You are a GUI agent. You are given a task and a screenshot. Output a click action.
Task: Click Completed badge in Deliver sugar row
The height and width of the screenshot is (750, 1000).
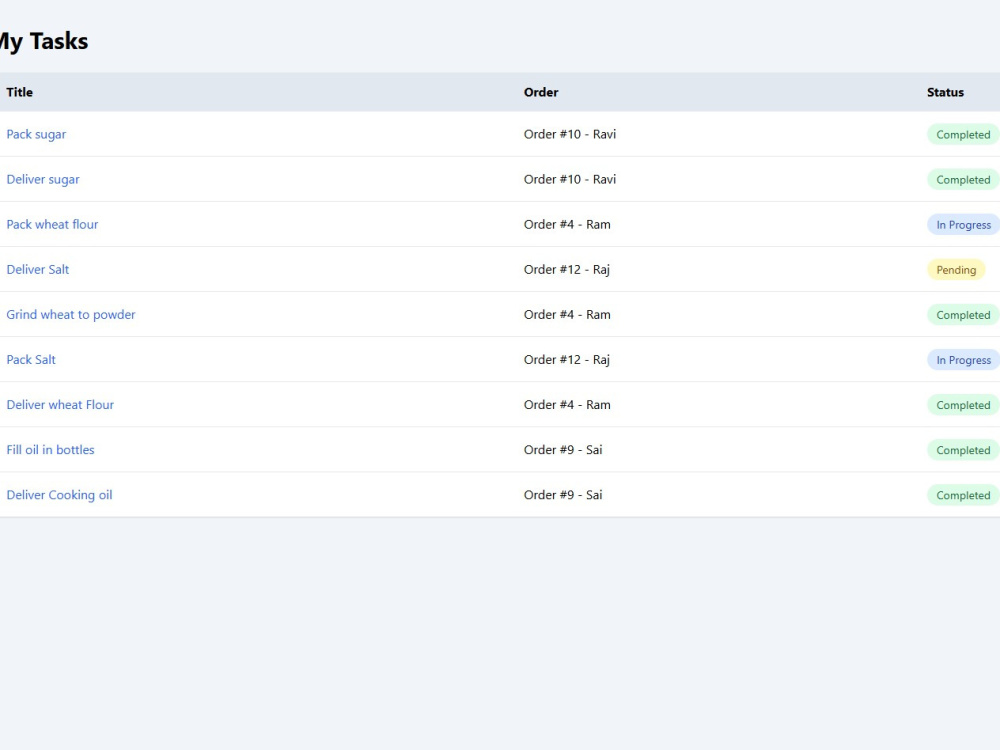pos(963,180)
